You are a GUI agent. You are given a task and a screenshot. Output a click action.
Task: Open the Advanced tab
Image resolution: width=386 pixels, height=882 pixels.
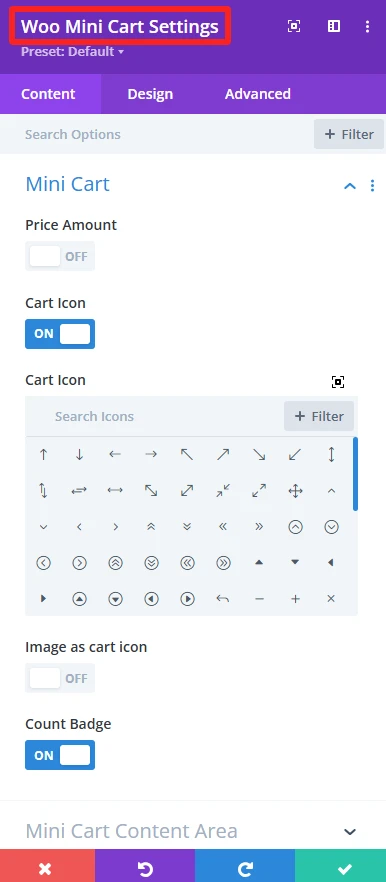(258, 94)
